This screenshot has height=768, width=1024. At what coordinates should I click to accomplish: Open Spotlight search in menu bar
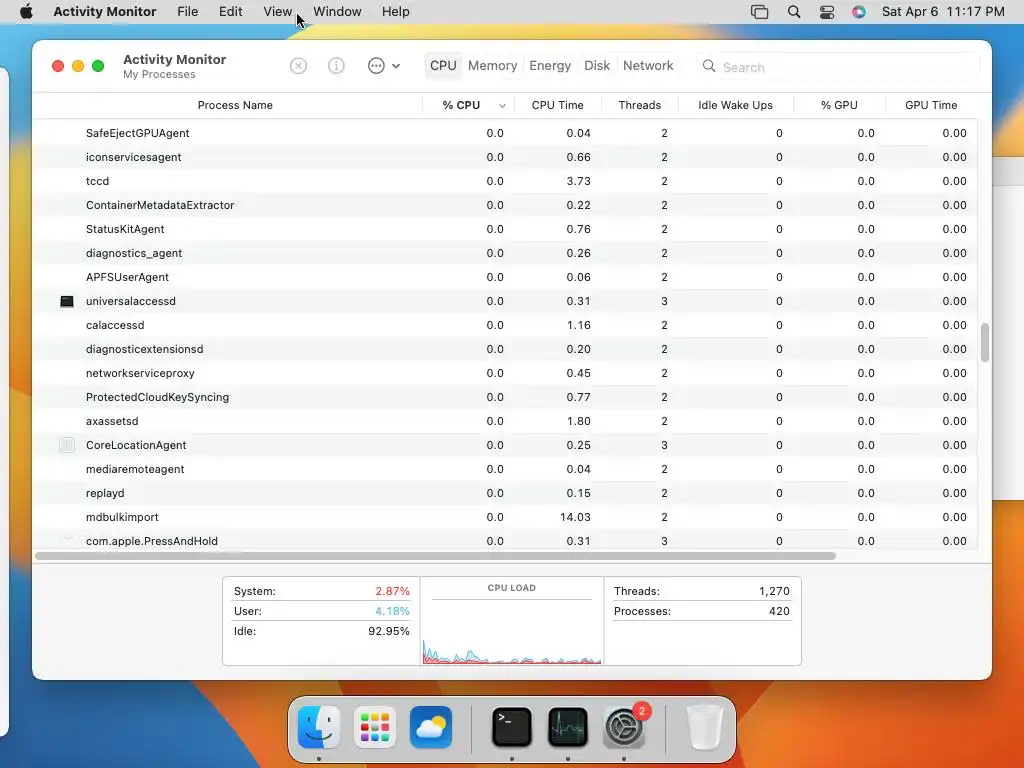[x=793, y=12]
